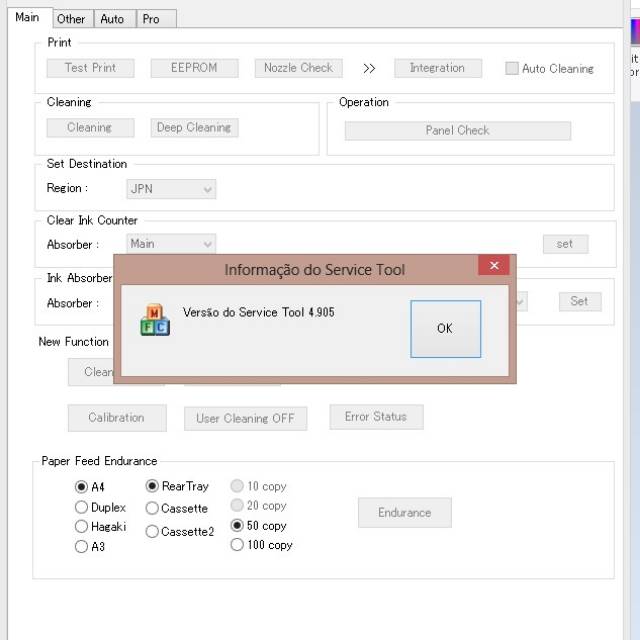Click OK in the Service Tool dialog

445,329
